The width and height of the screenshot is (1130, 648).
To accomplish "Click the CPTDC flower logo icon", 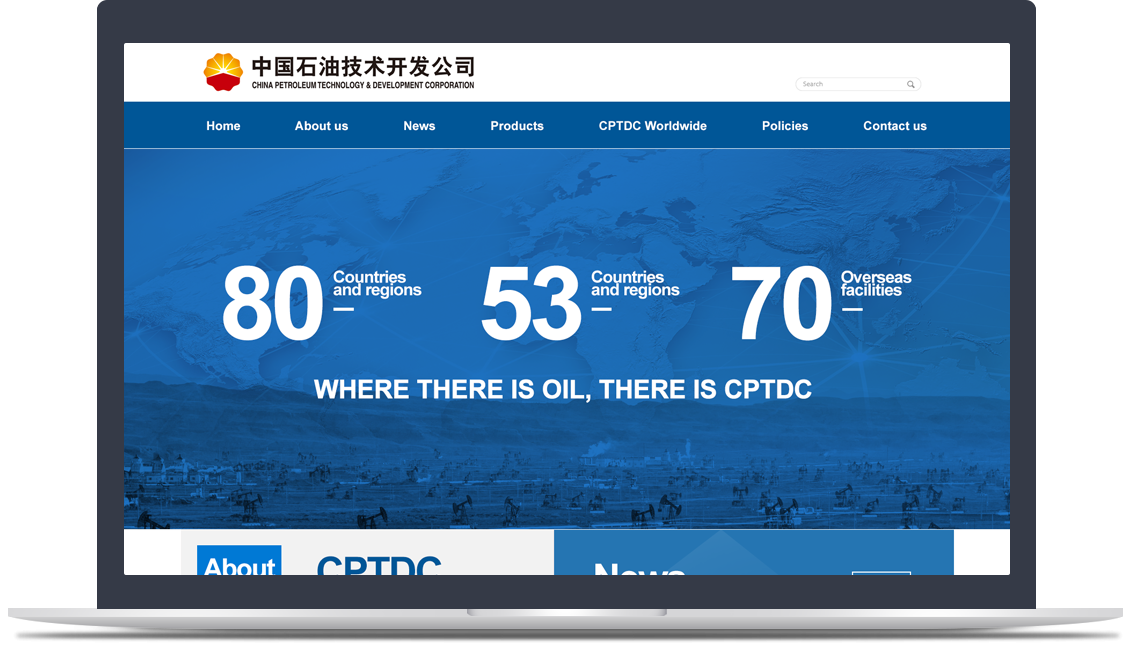I will coord(223,72).
